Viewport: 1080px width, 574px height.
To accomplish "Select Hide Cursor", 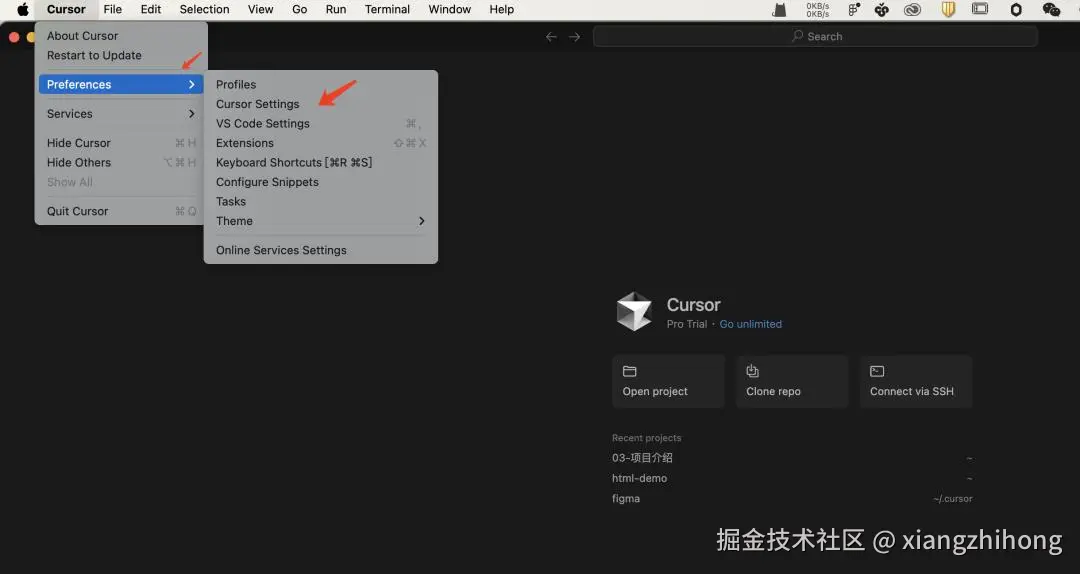I will (121, 143).
